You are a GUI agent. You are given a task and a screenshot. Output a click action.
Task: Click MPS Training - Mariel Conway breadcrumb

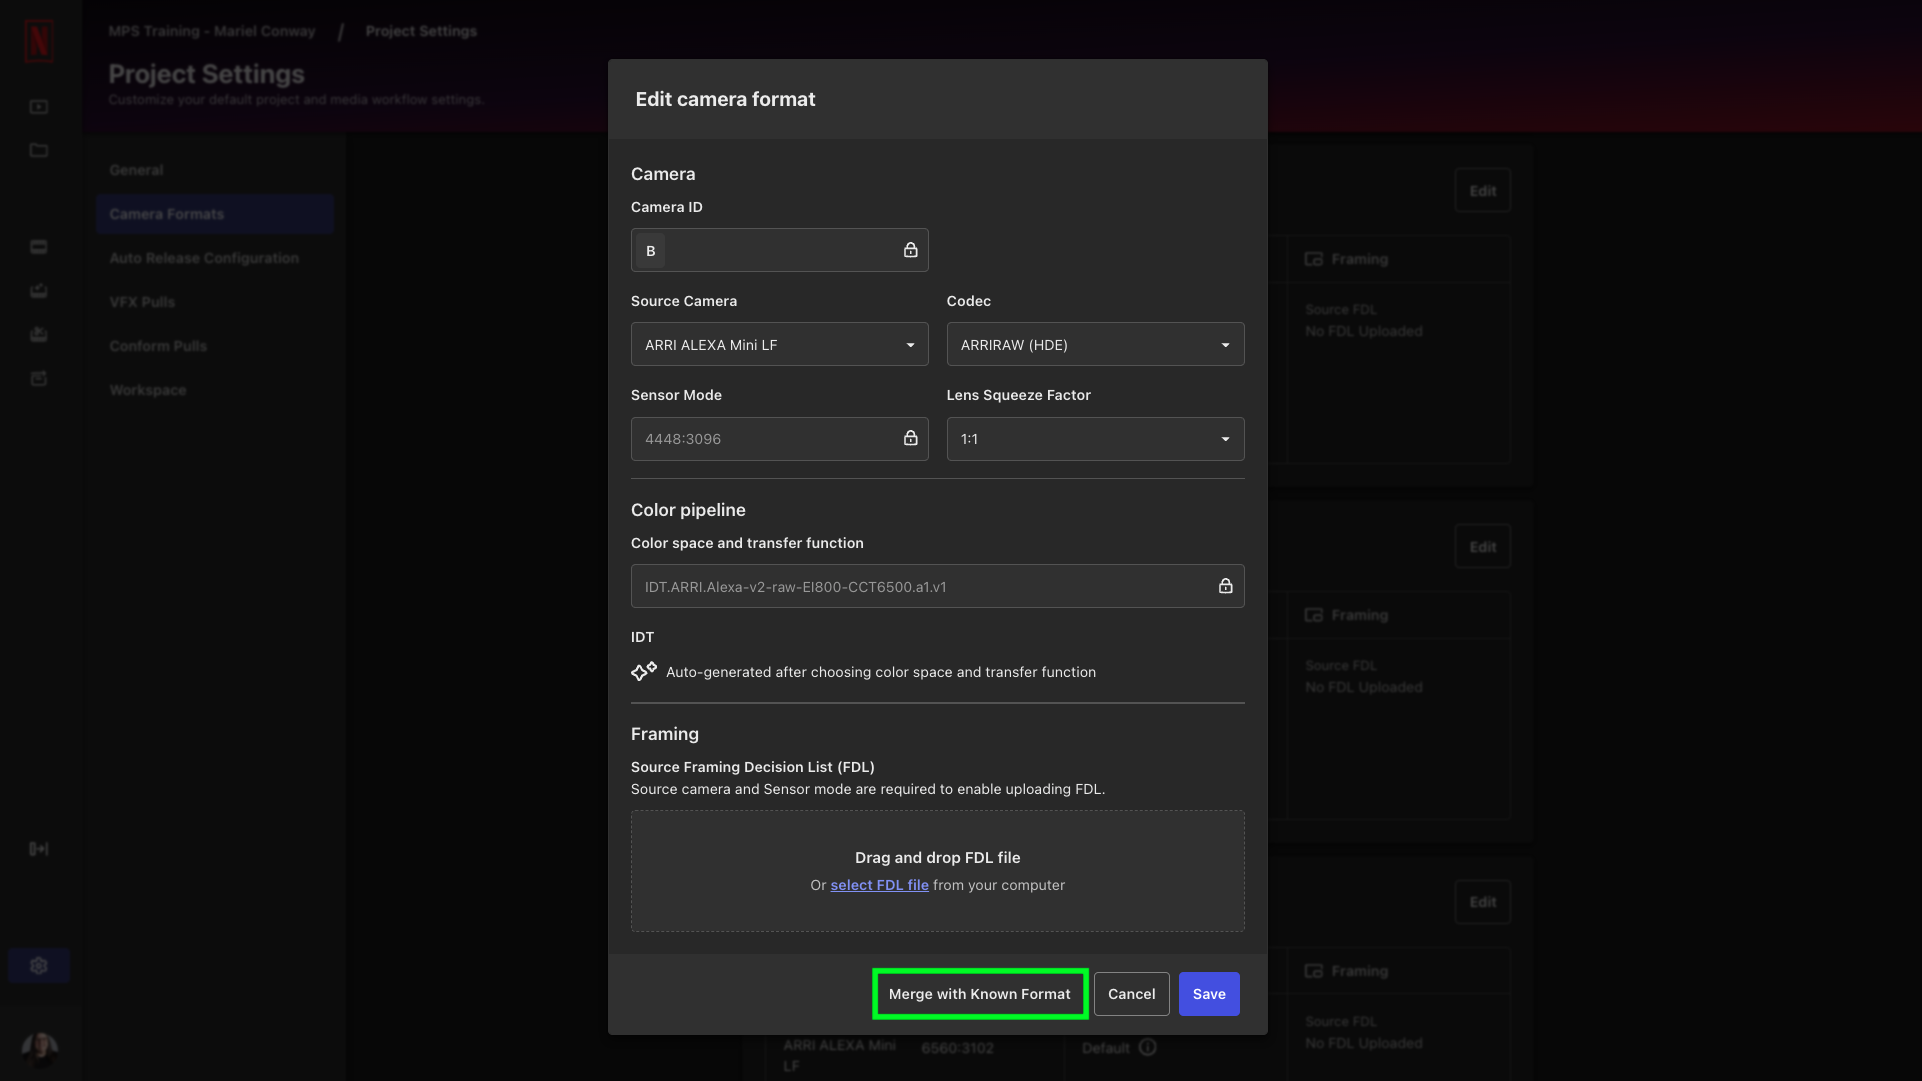(x=212, y=31)
